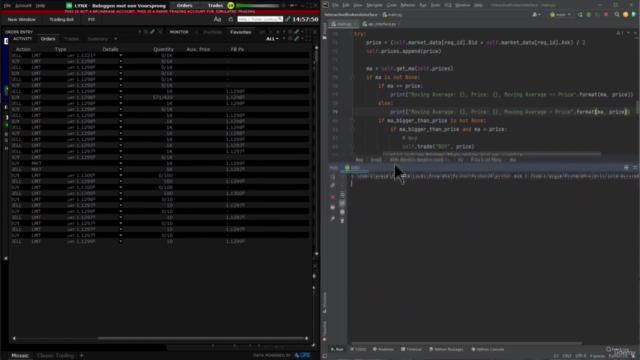Click the PyCharm Debug bug icon
This screenshot has width=640, height=360.
coord(589,15)
